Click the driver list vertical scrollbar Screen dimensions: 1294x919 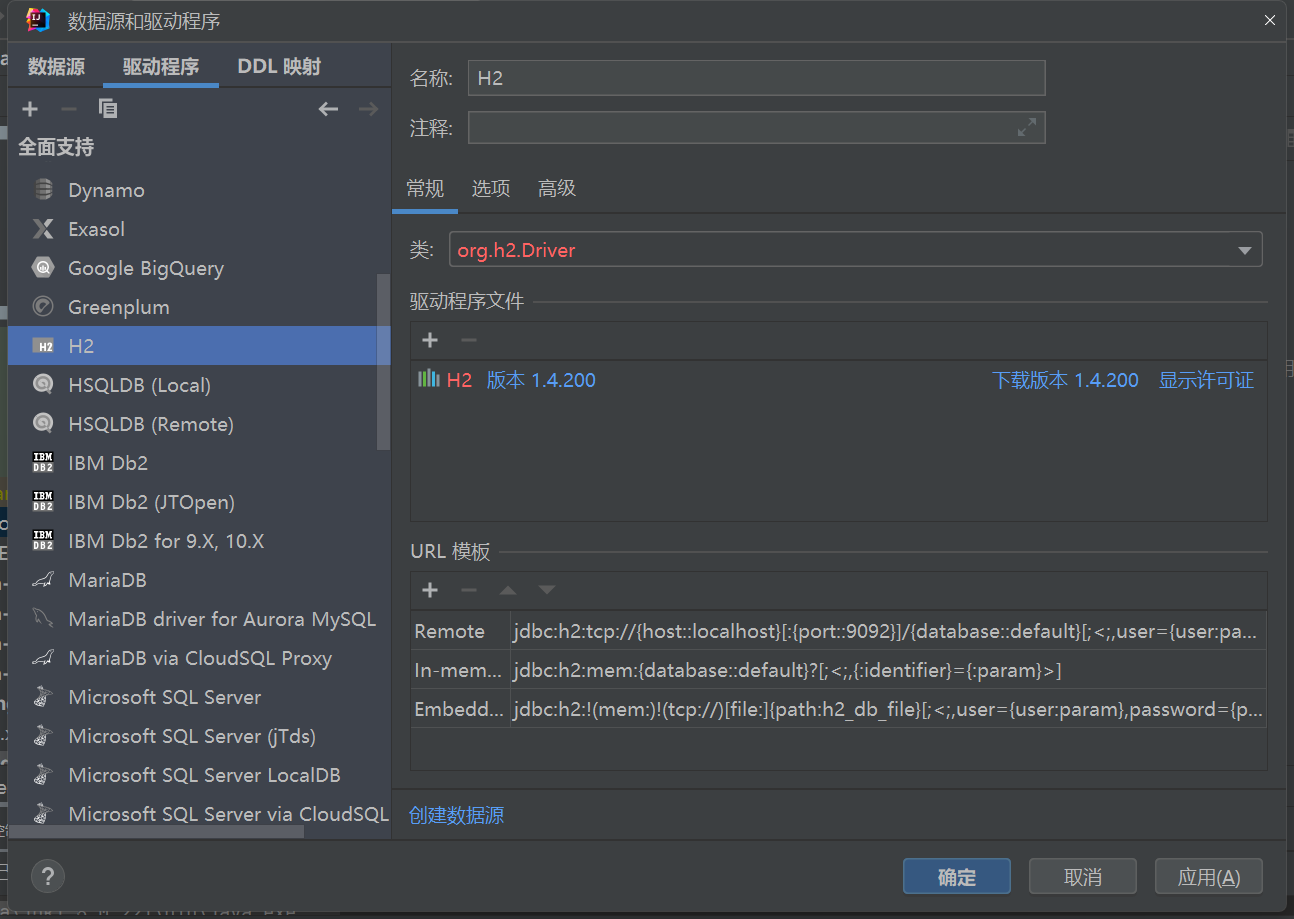(x=383, y=362)
